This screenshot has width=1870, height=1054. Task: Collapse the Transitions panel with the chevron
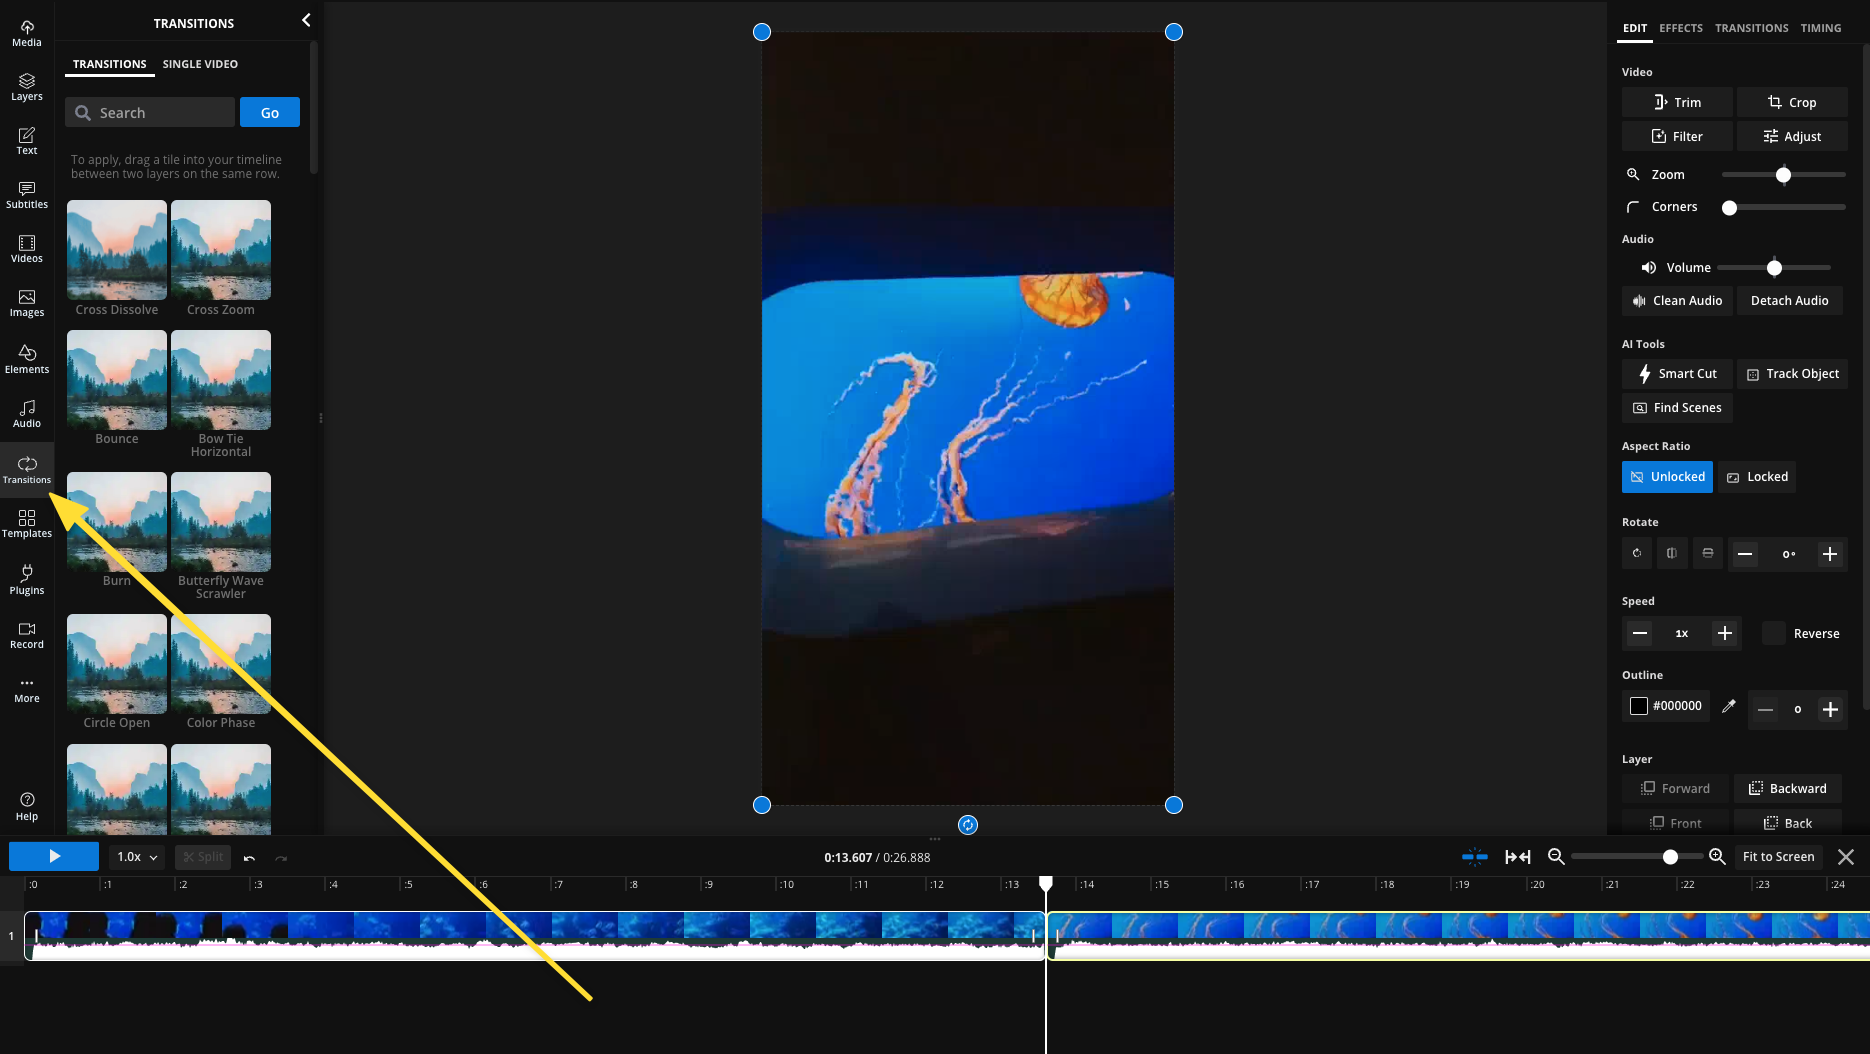coord(305,20)
